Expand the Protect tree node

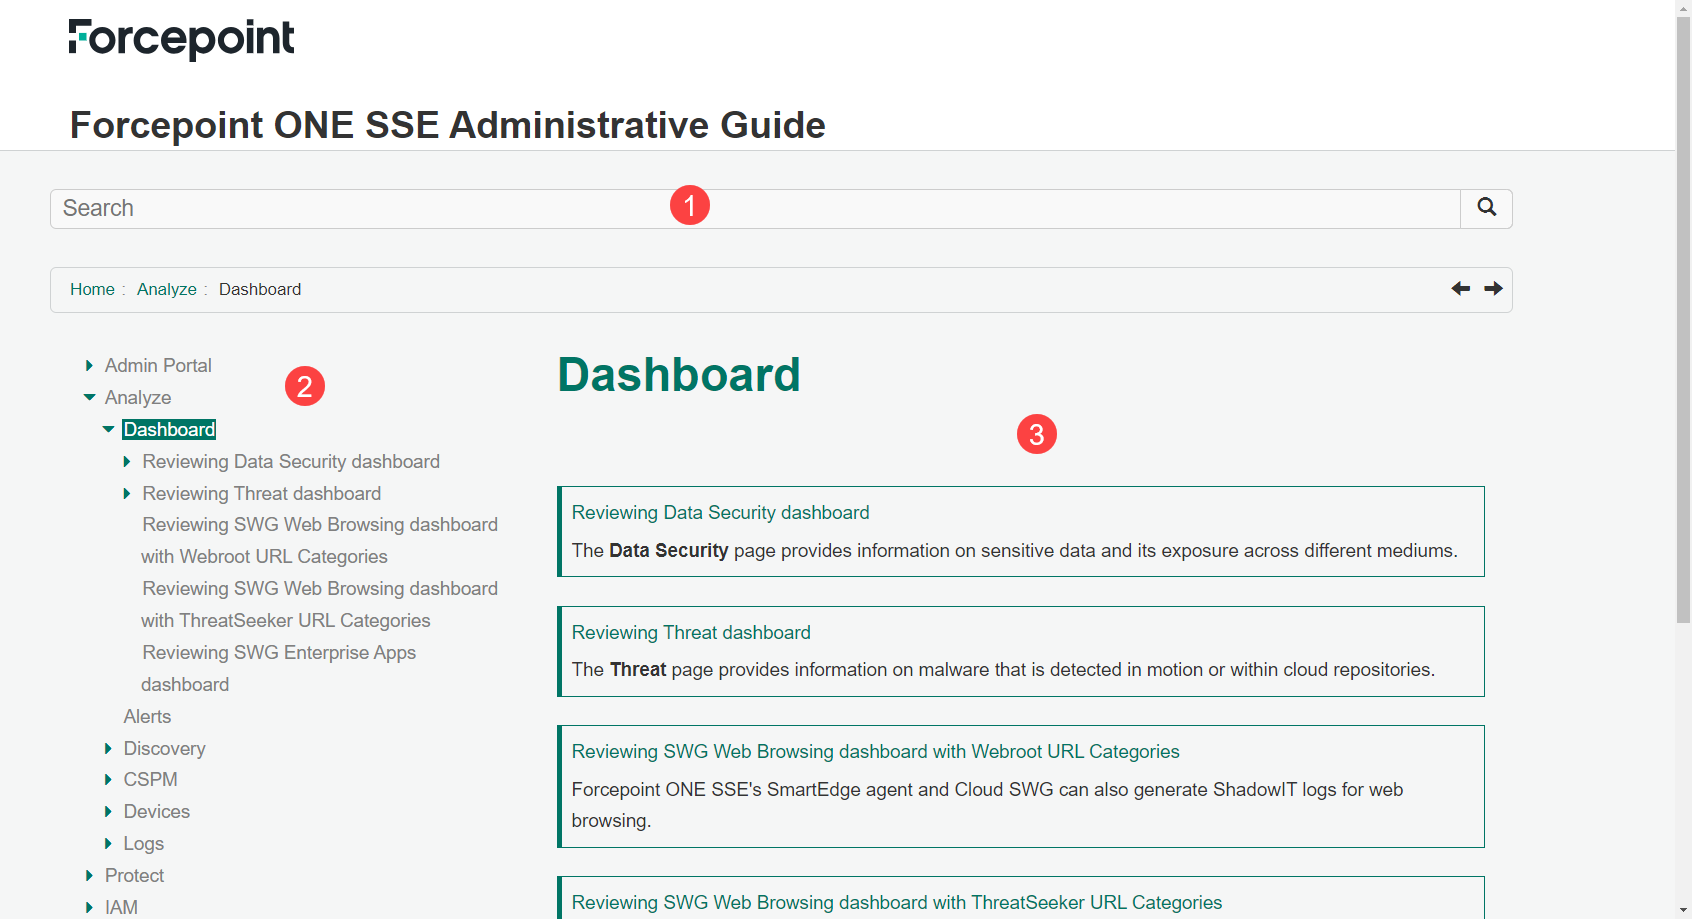coord(89,875)
